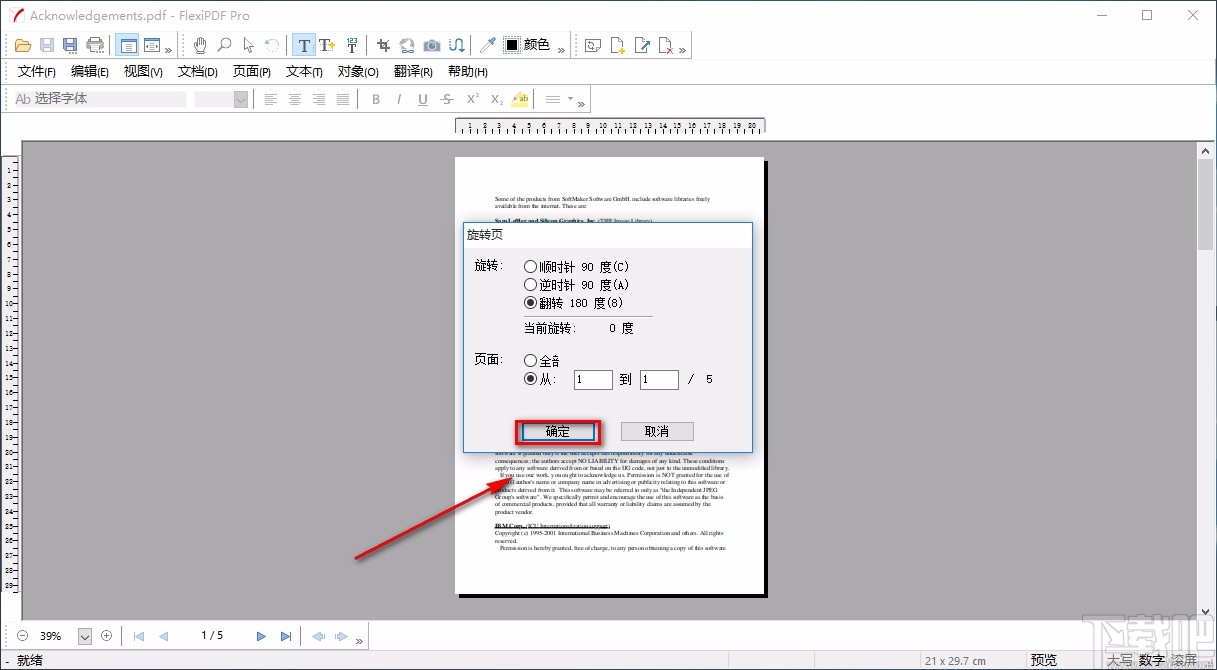Expand the file toolbar overflow chevron
Viewport: 1217px width, 670px height.
(x=168, y=48)
